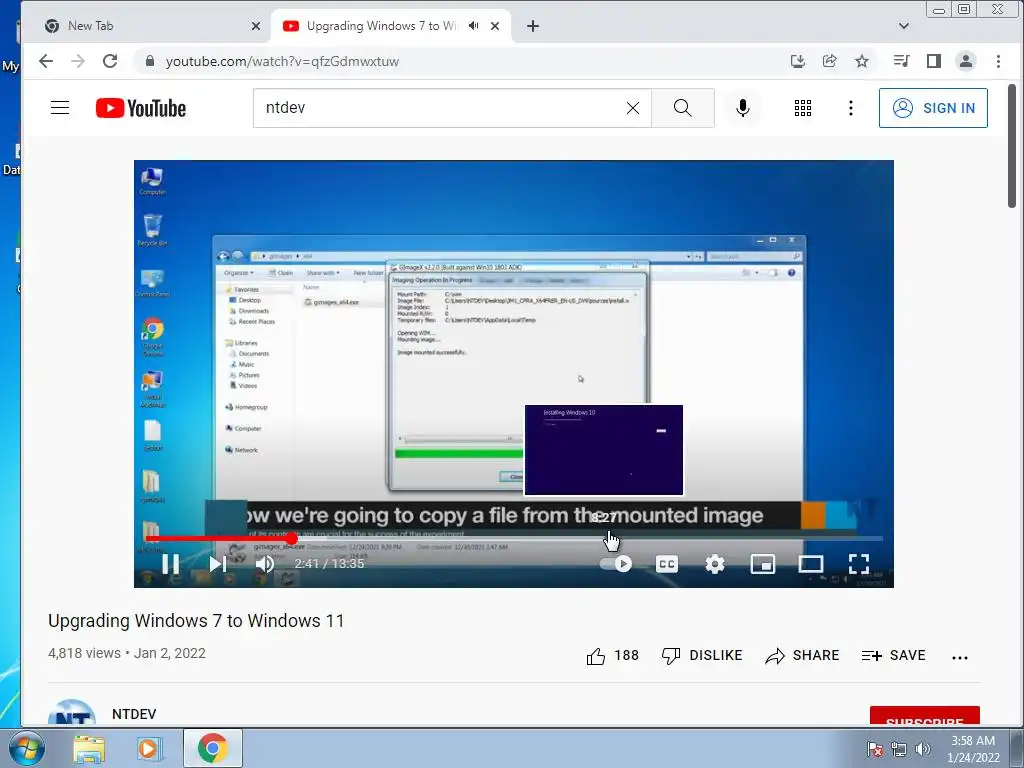Open the tab search dropdown arrow
This screenshot has width=1024, height=768.
(x=904, y=26)
